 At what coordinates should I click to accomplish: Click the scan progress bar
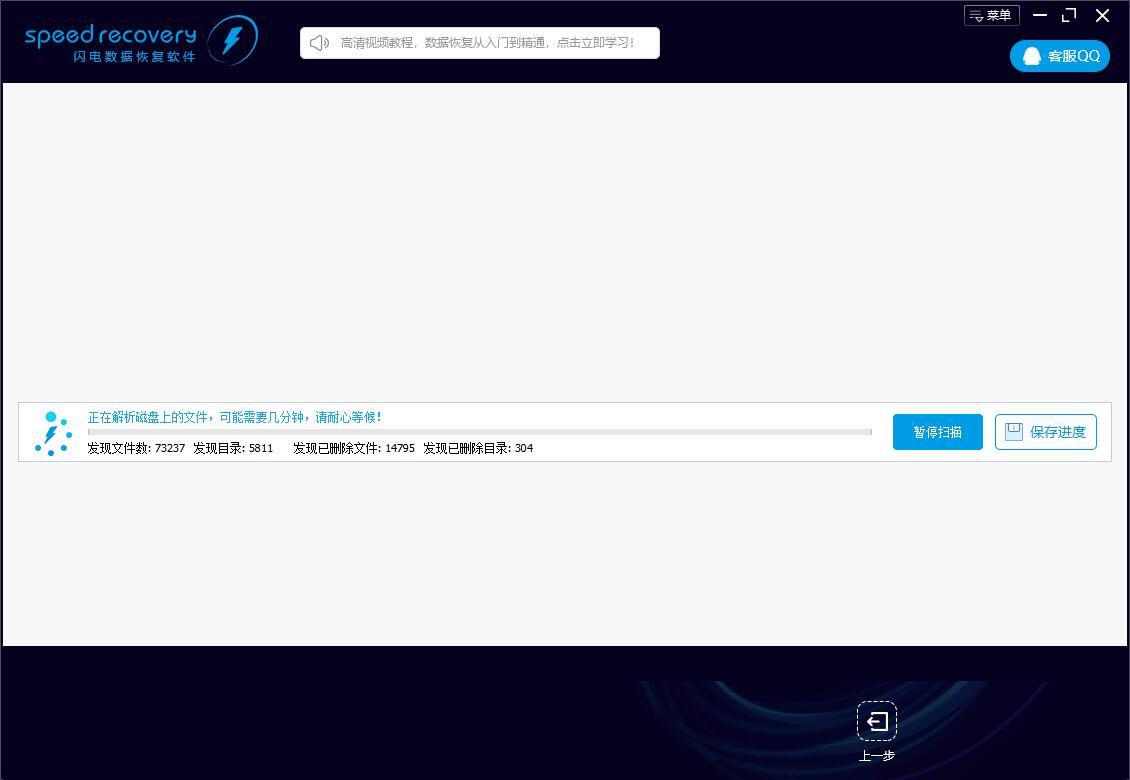click(479, 432)
